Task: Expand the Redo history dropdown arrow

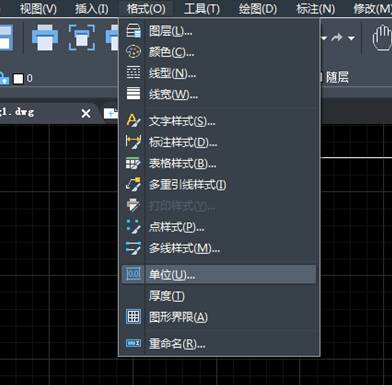Action: (351, 38)
